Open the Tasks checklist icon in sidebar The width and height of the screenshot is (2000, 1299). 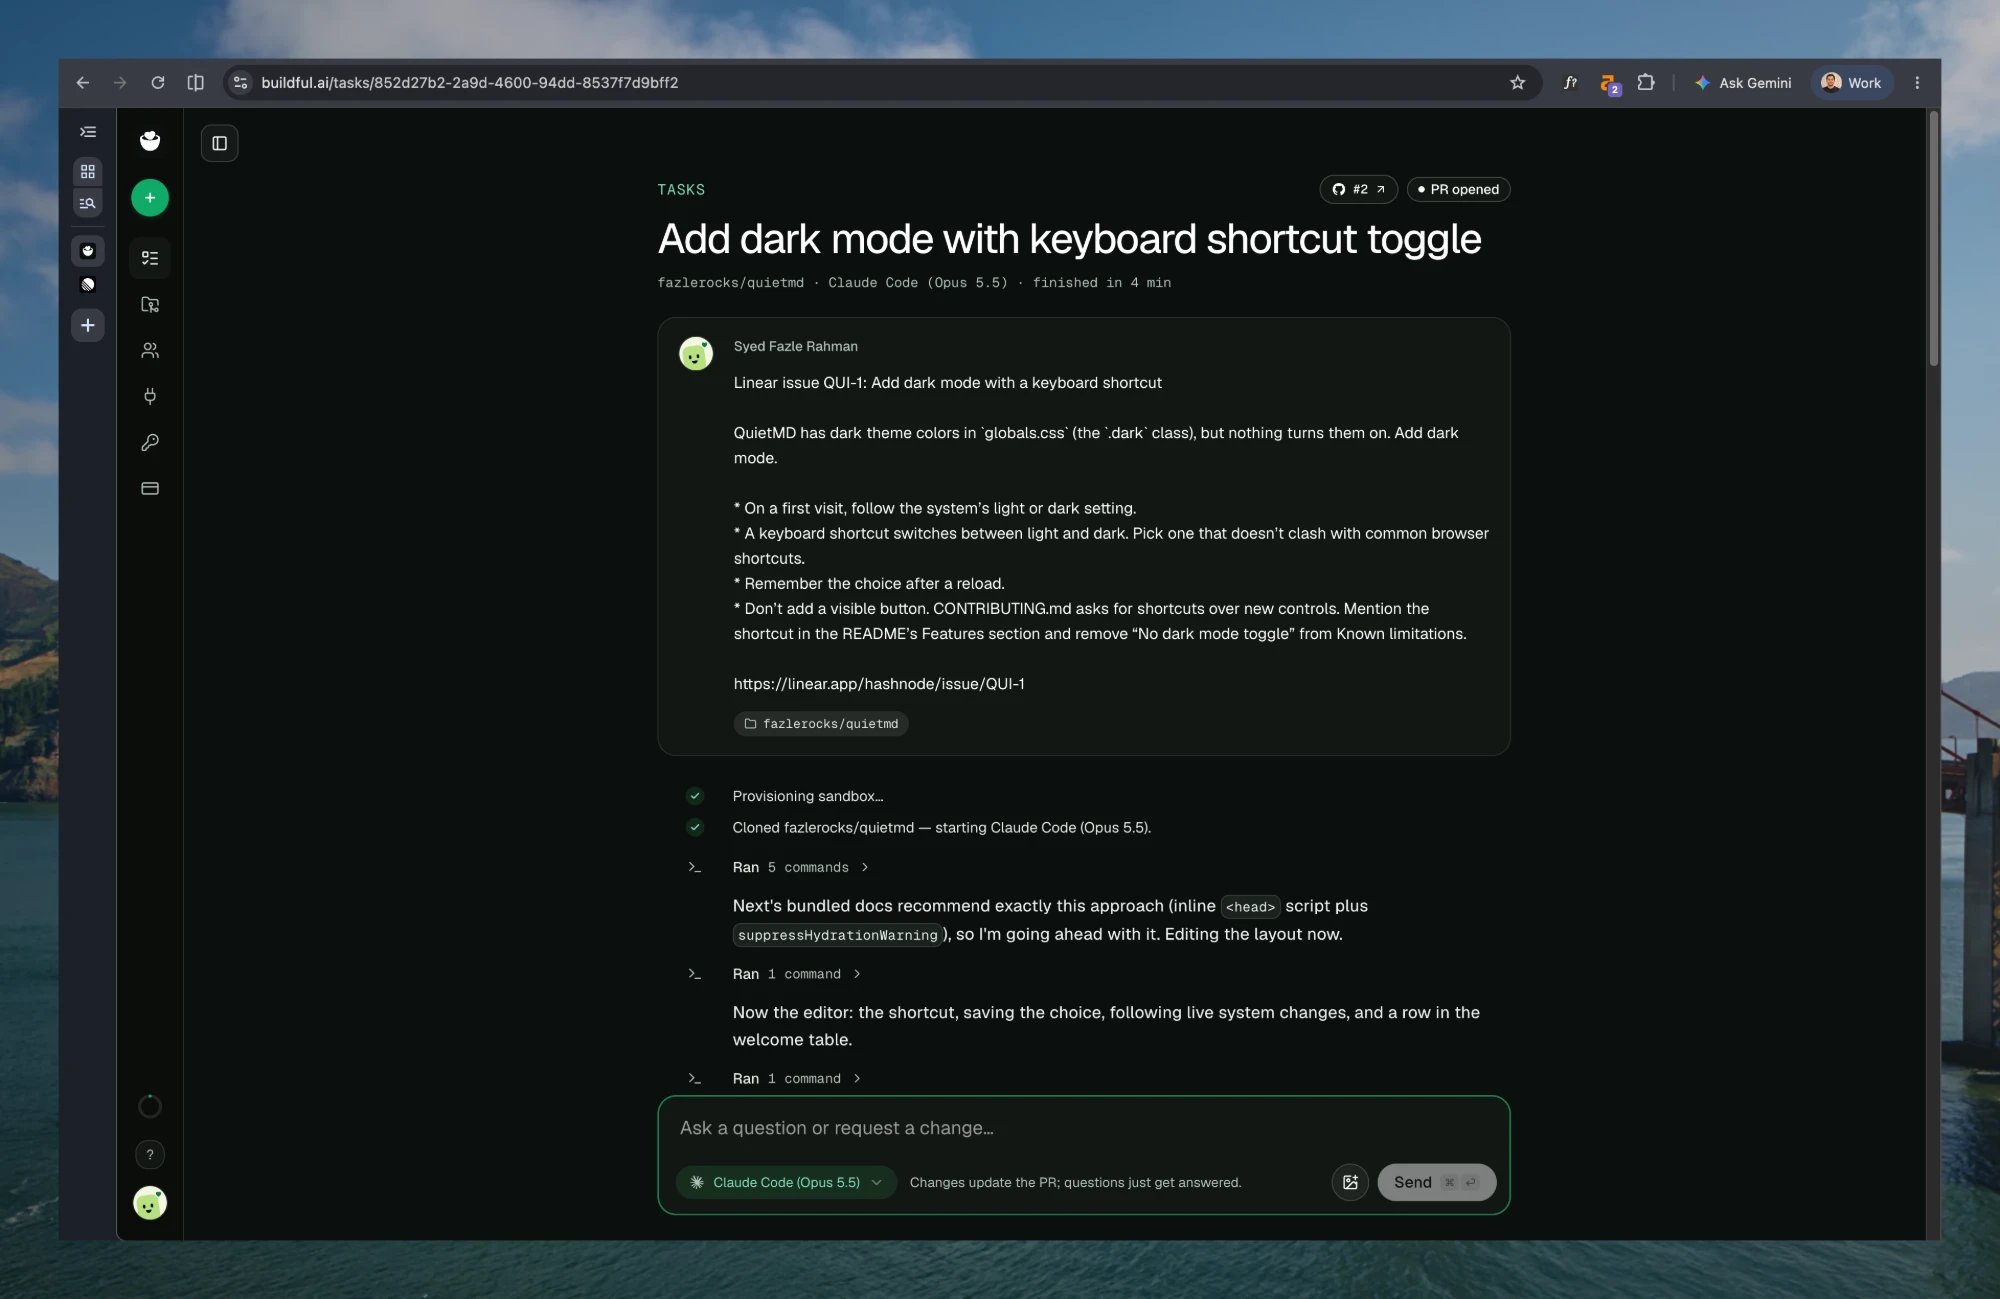[x=150, y=258]
